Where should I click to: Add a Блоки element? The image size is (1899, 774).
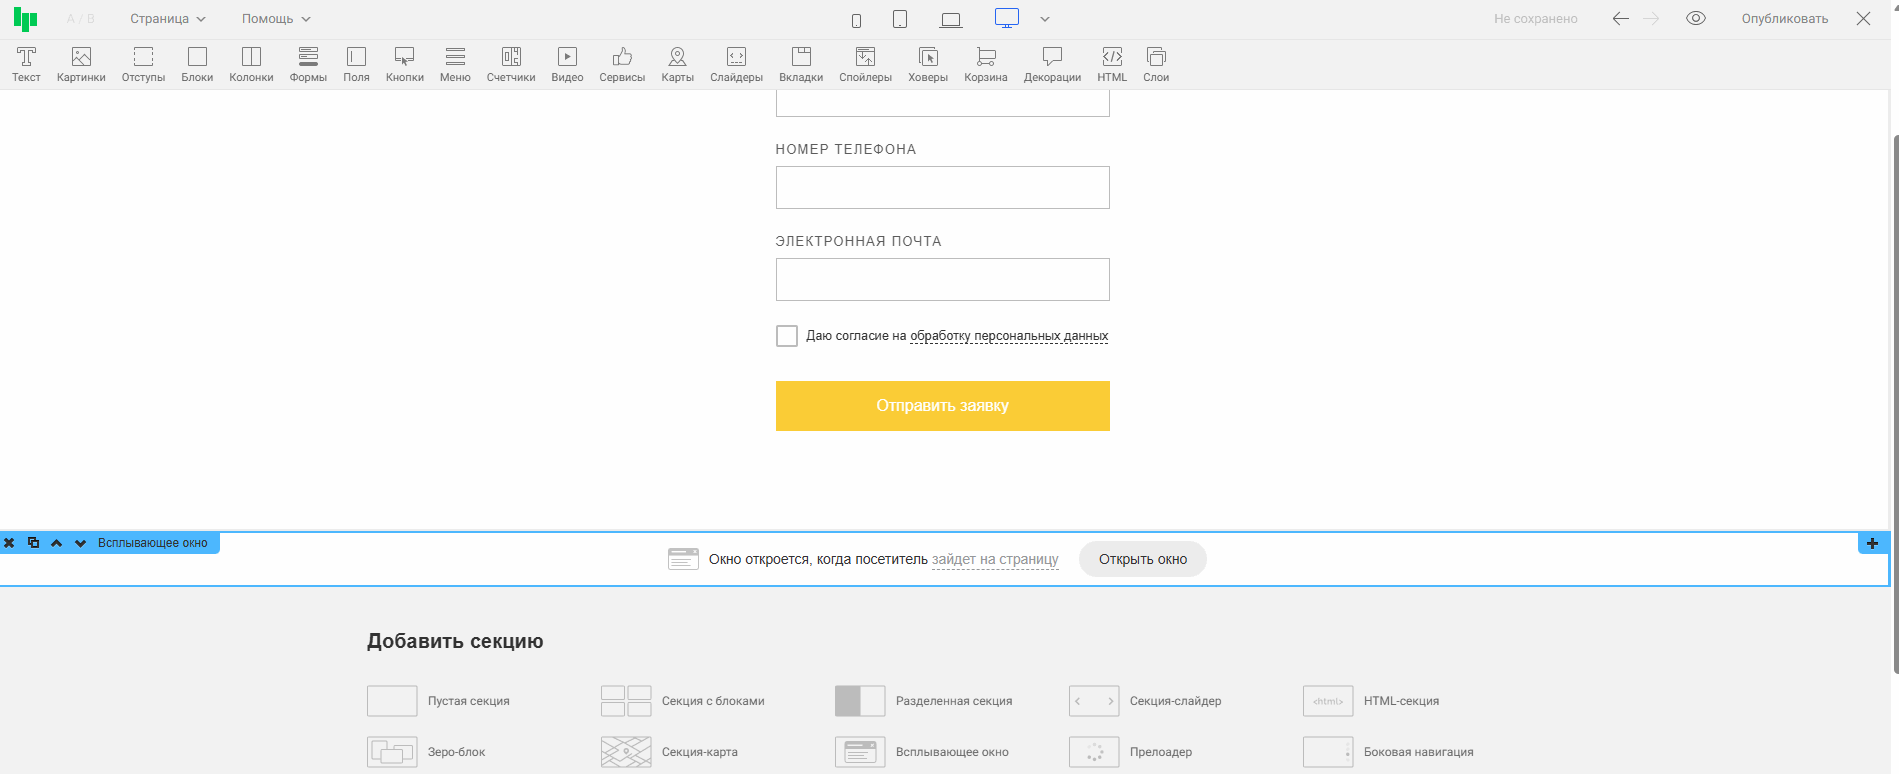pos(197,64)
